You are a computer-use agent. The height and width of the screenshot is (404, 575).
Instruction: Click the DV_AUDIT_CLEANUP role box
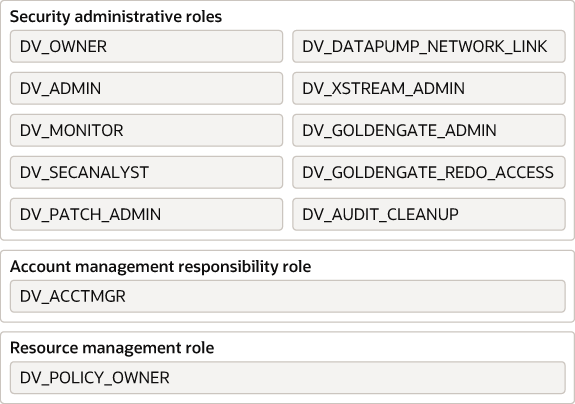(x=429, y=214)
